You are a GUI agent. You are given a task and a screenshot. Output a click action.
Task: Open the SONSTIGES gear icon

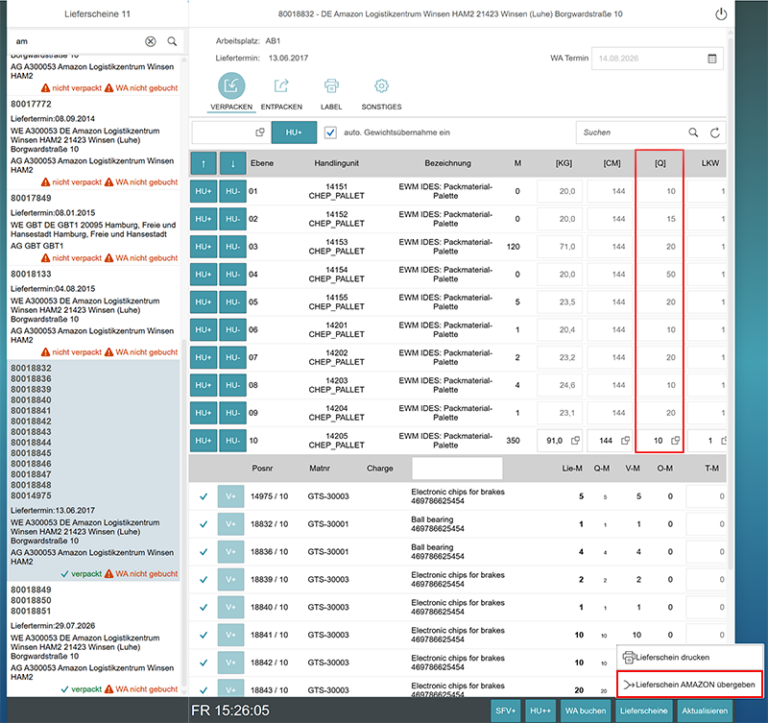pos(381,86)
